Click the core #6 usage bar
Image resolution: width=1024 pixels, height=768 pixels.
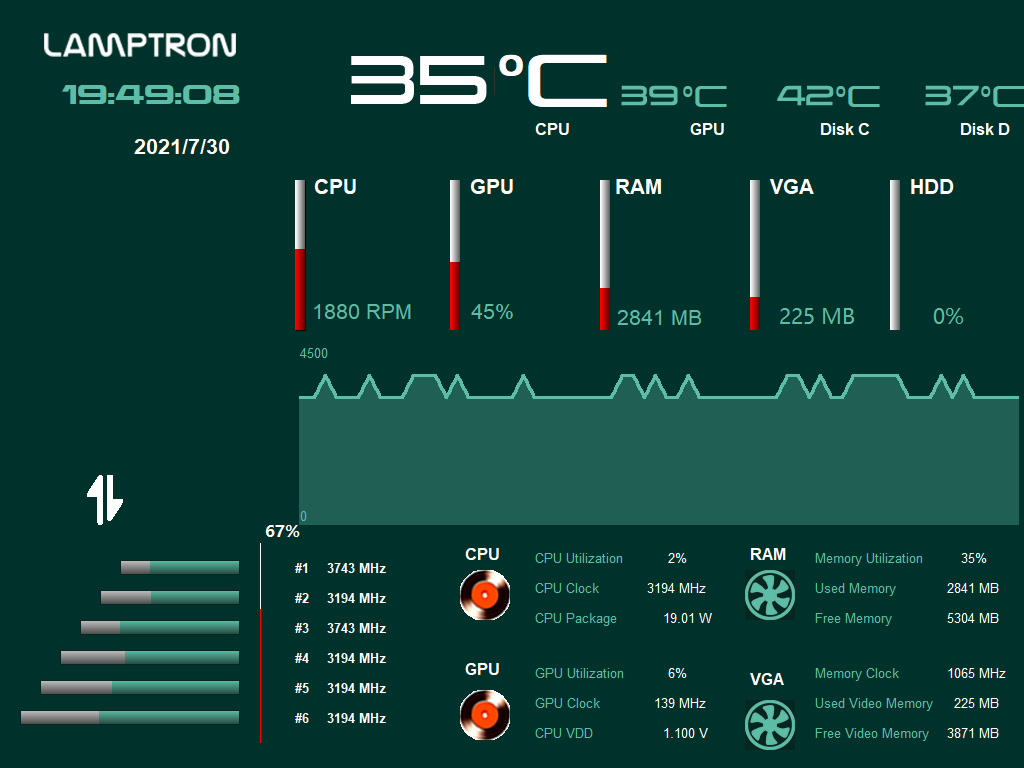(130, 718)
